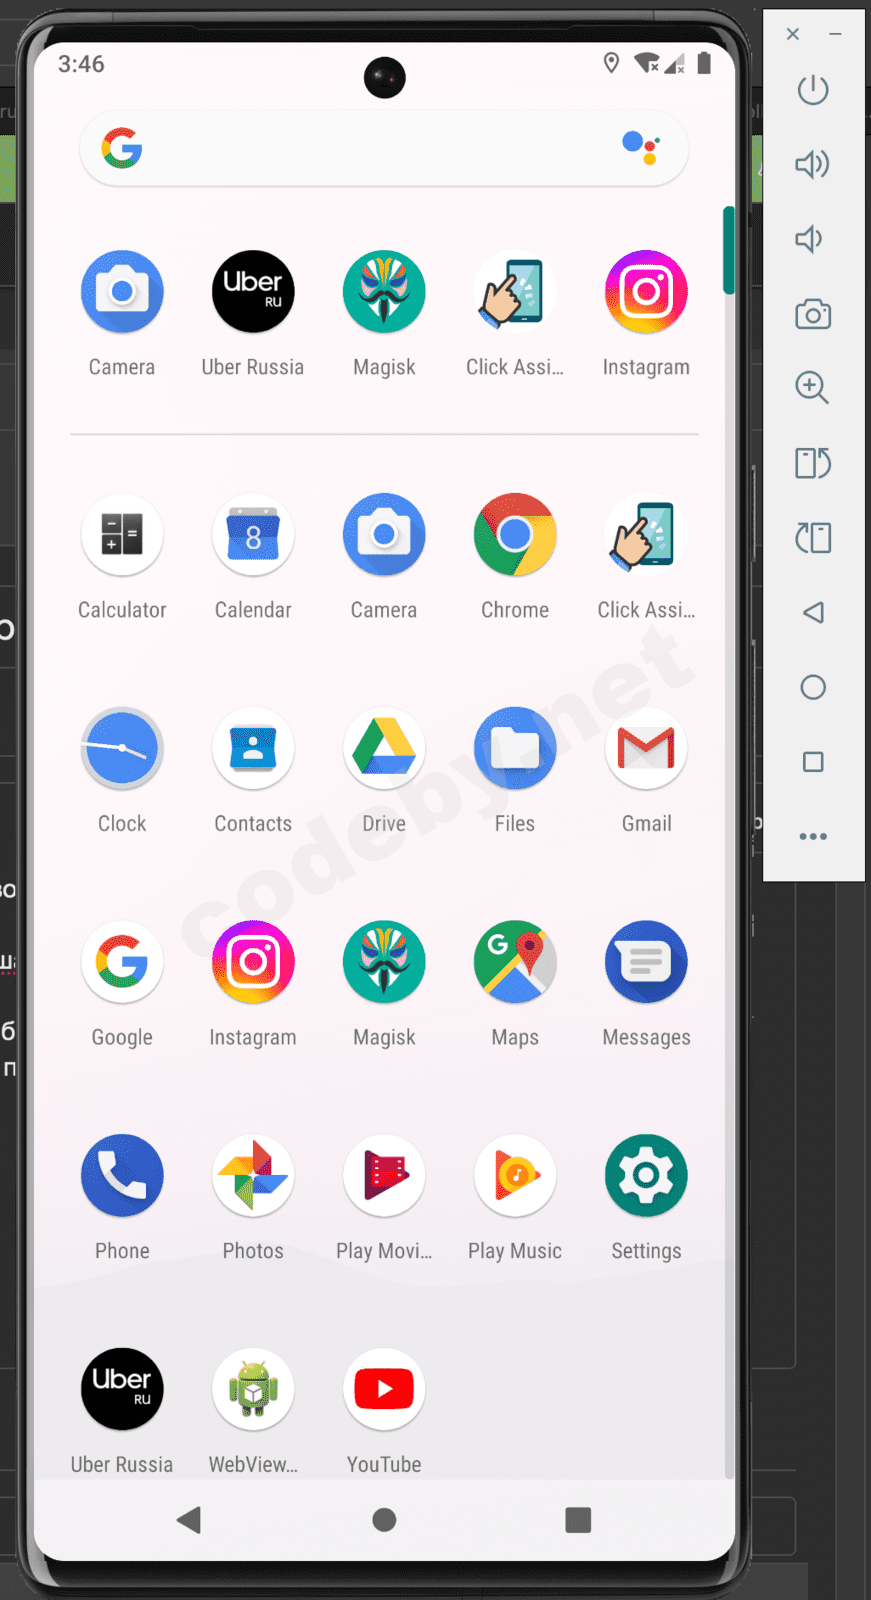Image resolution: width=871 pixels, height=1600 pixels.
Task: Tap the Android recents navigation button
Action: [578, 1520]
